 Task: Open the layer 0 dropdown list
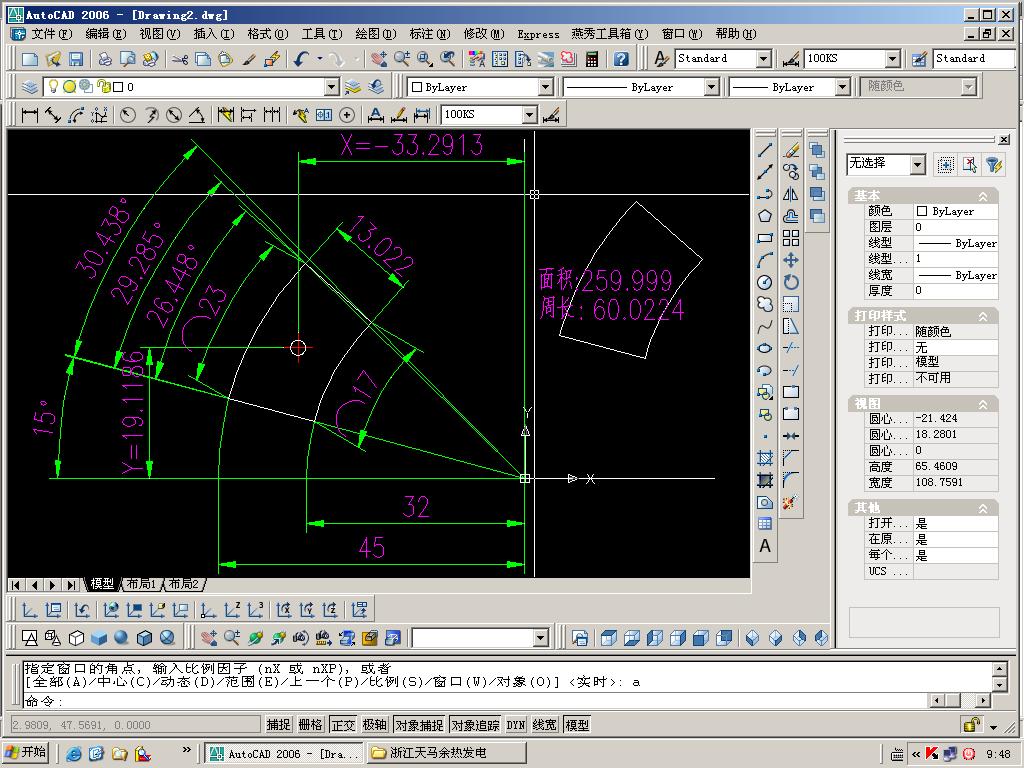[x=332, y=87]
